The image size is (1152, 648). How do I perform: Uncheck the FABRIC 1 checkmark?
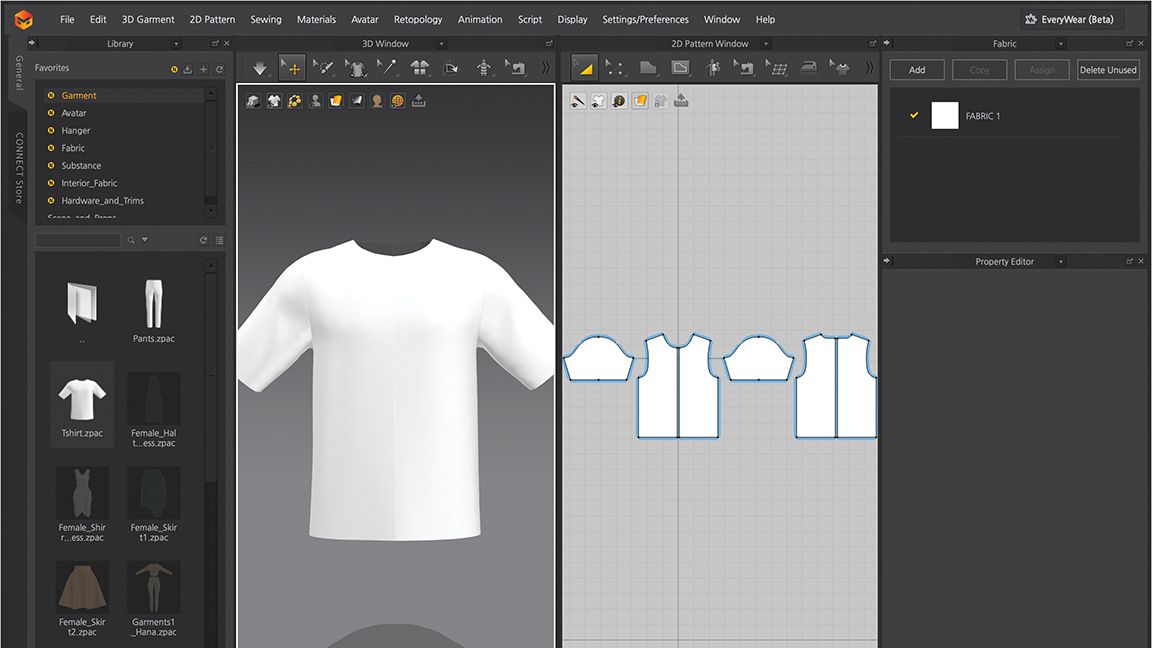click(913, 115)
